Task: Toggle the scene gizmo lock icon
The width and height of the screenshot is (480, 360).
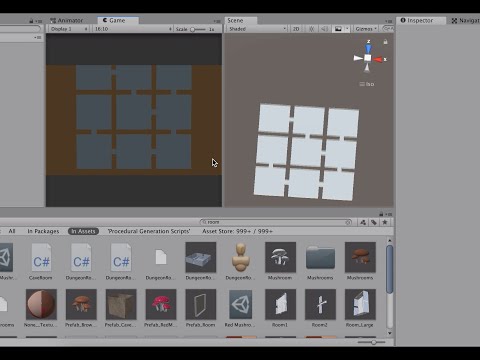Action: click(x=385, y=42)
